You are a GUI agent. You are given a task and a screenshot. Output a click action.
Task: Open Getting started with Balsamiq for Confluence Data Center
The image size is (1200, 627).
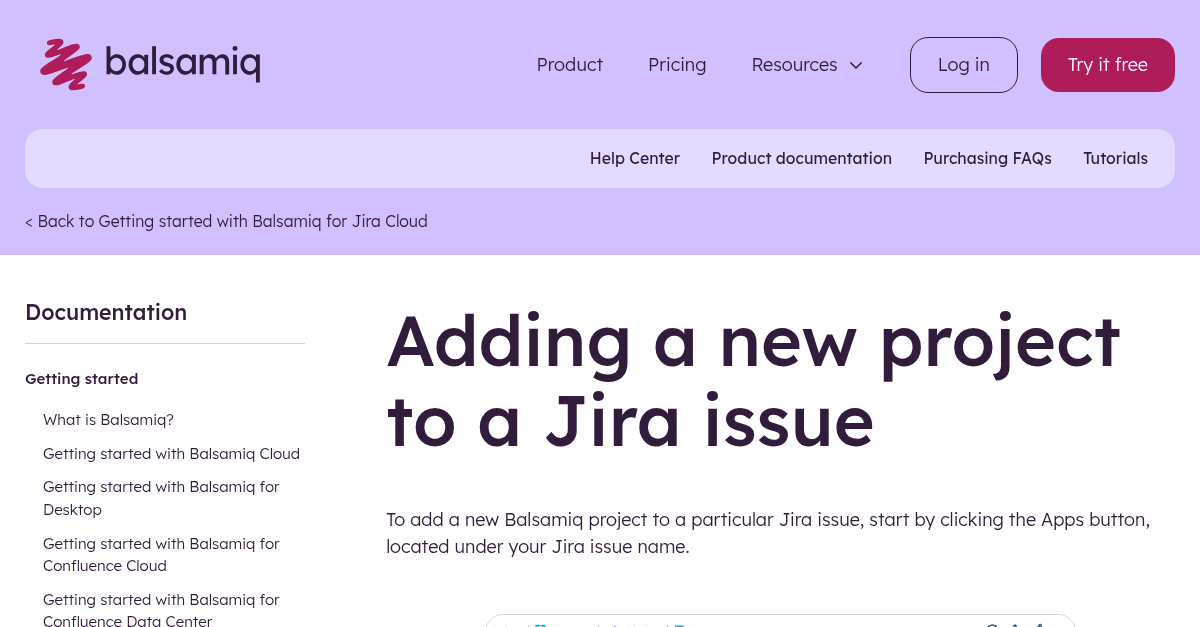161,610
